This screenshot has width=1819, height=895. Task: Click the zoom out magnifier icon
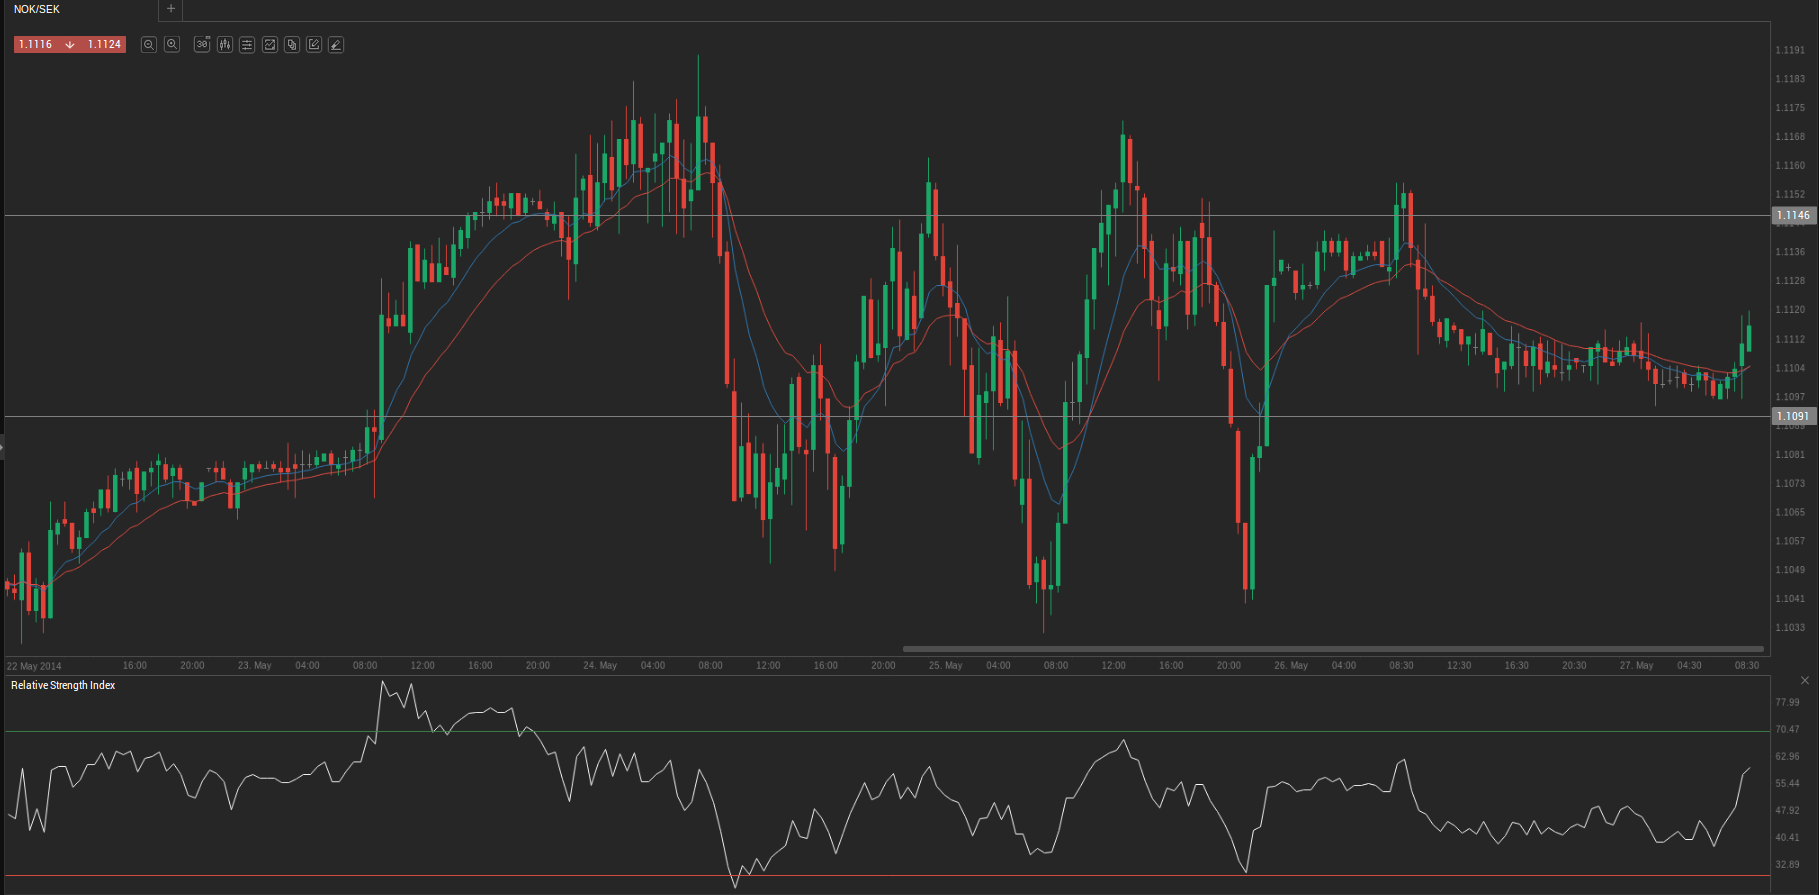click(149, 45)
